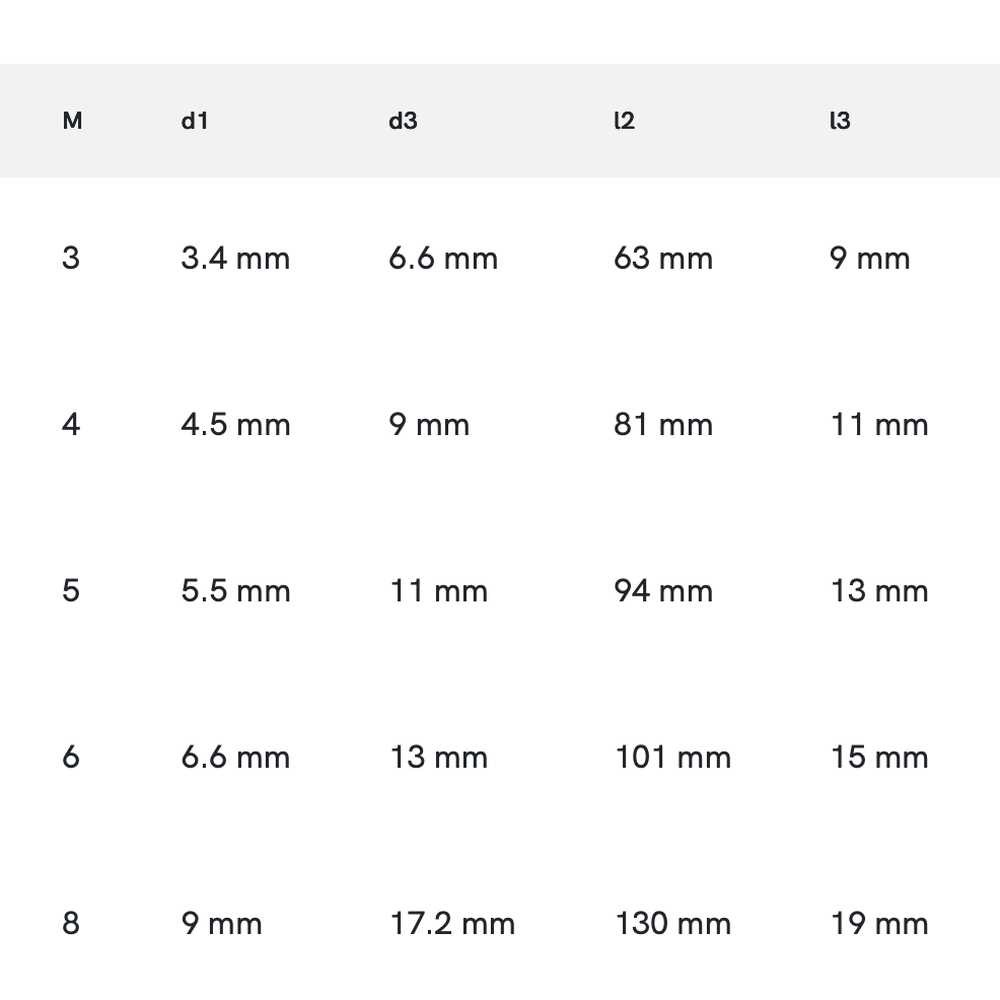Screen dimensions: 1000x1000
Task: Click the 17.2 mm cell
Action: pos(452,923)
